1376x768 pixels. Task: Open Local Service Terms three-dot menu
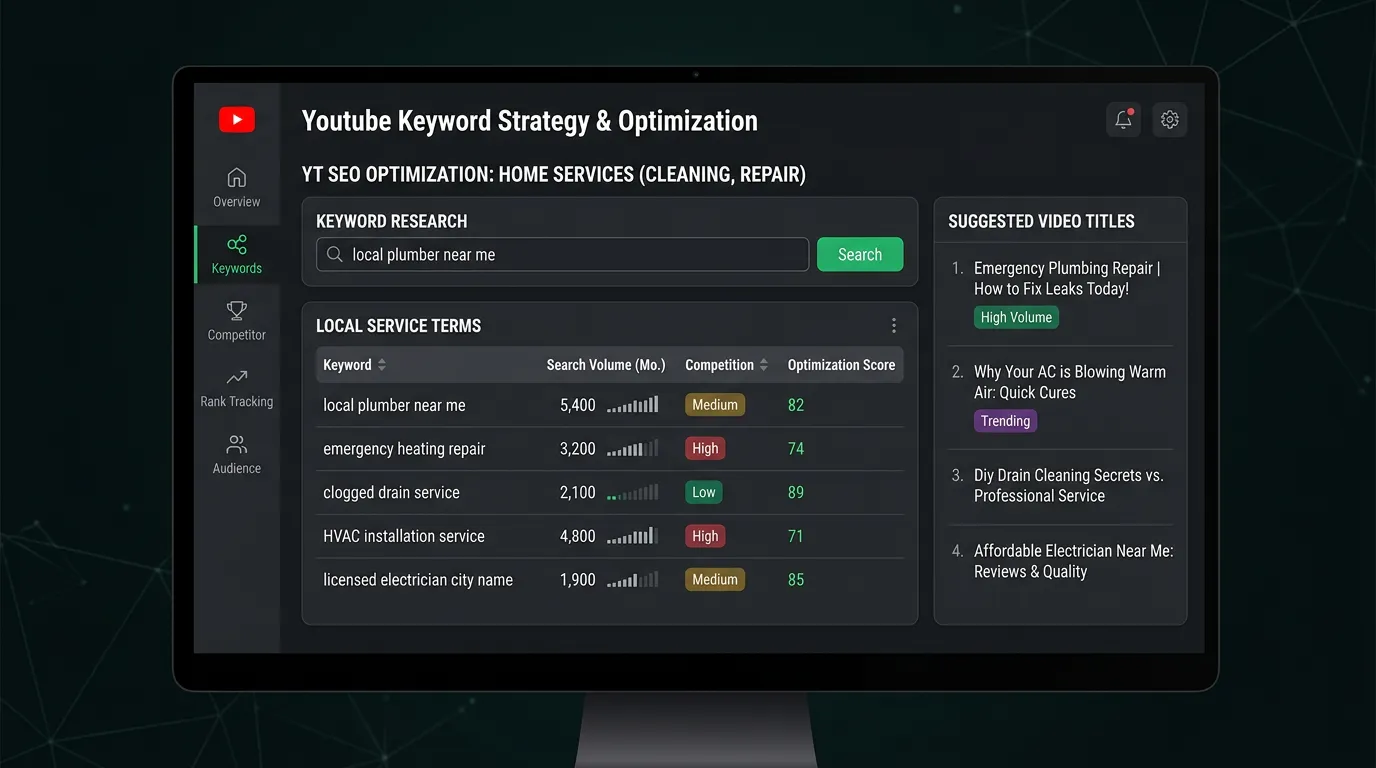pos(894,326)
